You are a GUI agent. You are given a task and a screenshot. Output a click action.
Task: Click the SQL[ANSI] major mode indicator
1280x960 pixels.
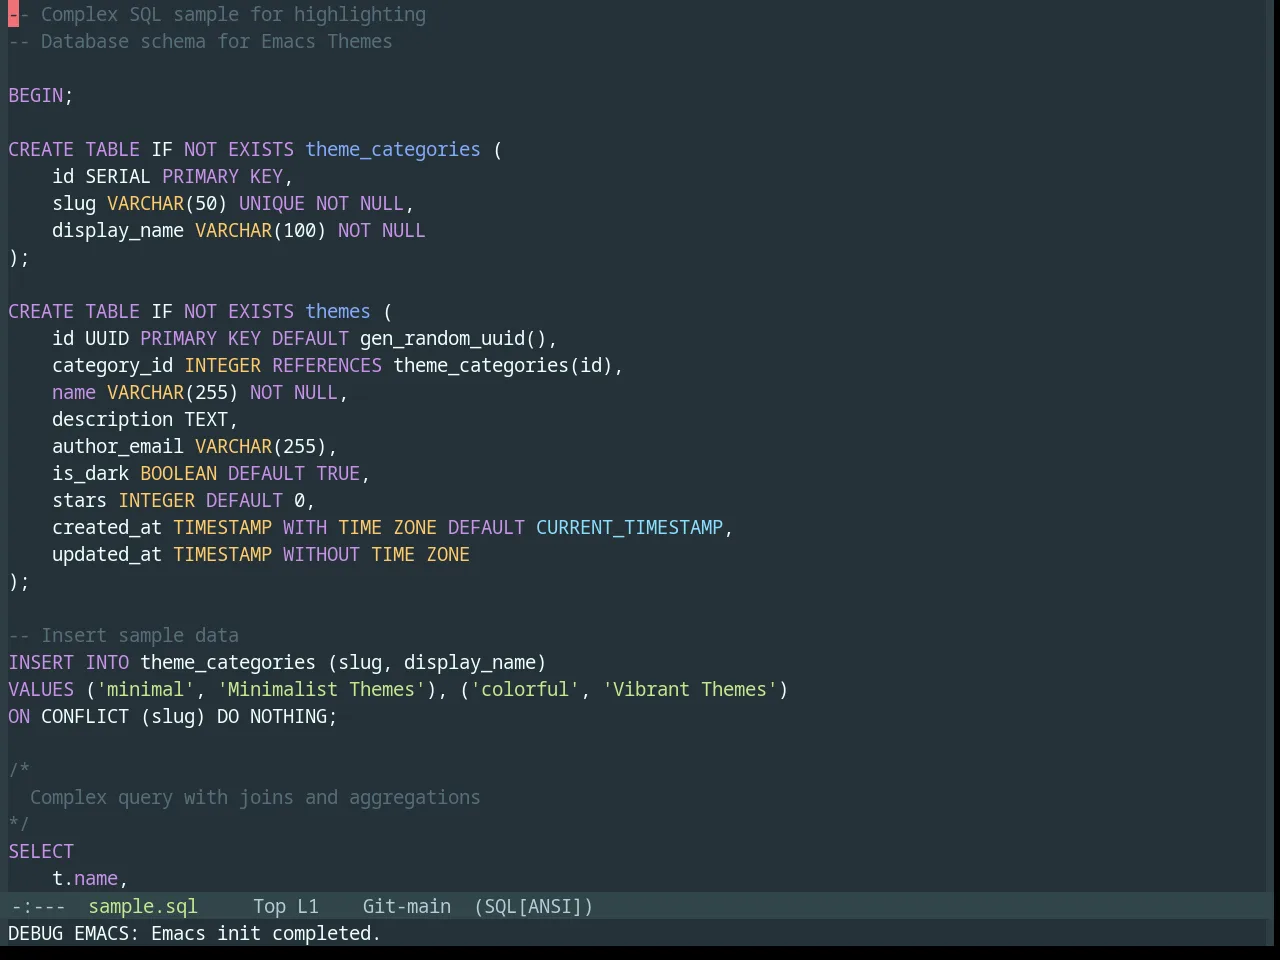(533, 906)
